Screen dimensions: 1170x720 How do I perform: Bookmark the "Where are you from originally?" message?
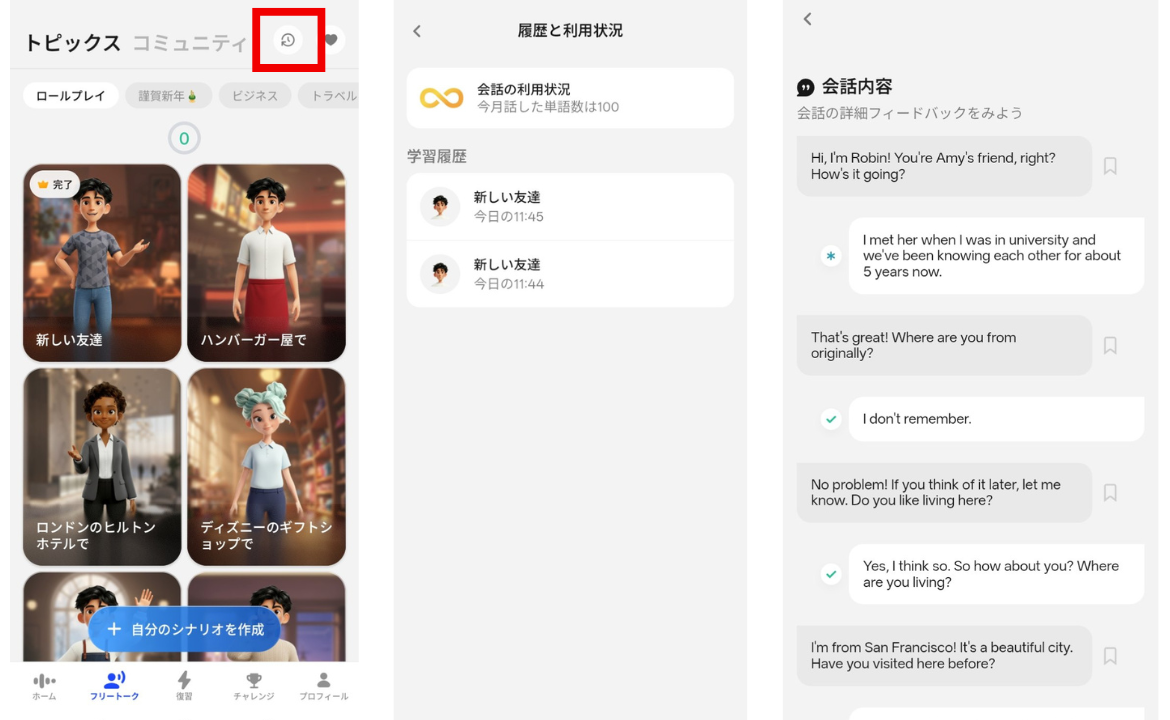[x=1110, y=345]
